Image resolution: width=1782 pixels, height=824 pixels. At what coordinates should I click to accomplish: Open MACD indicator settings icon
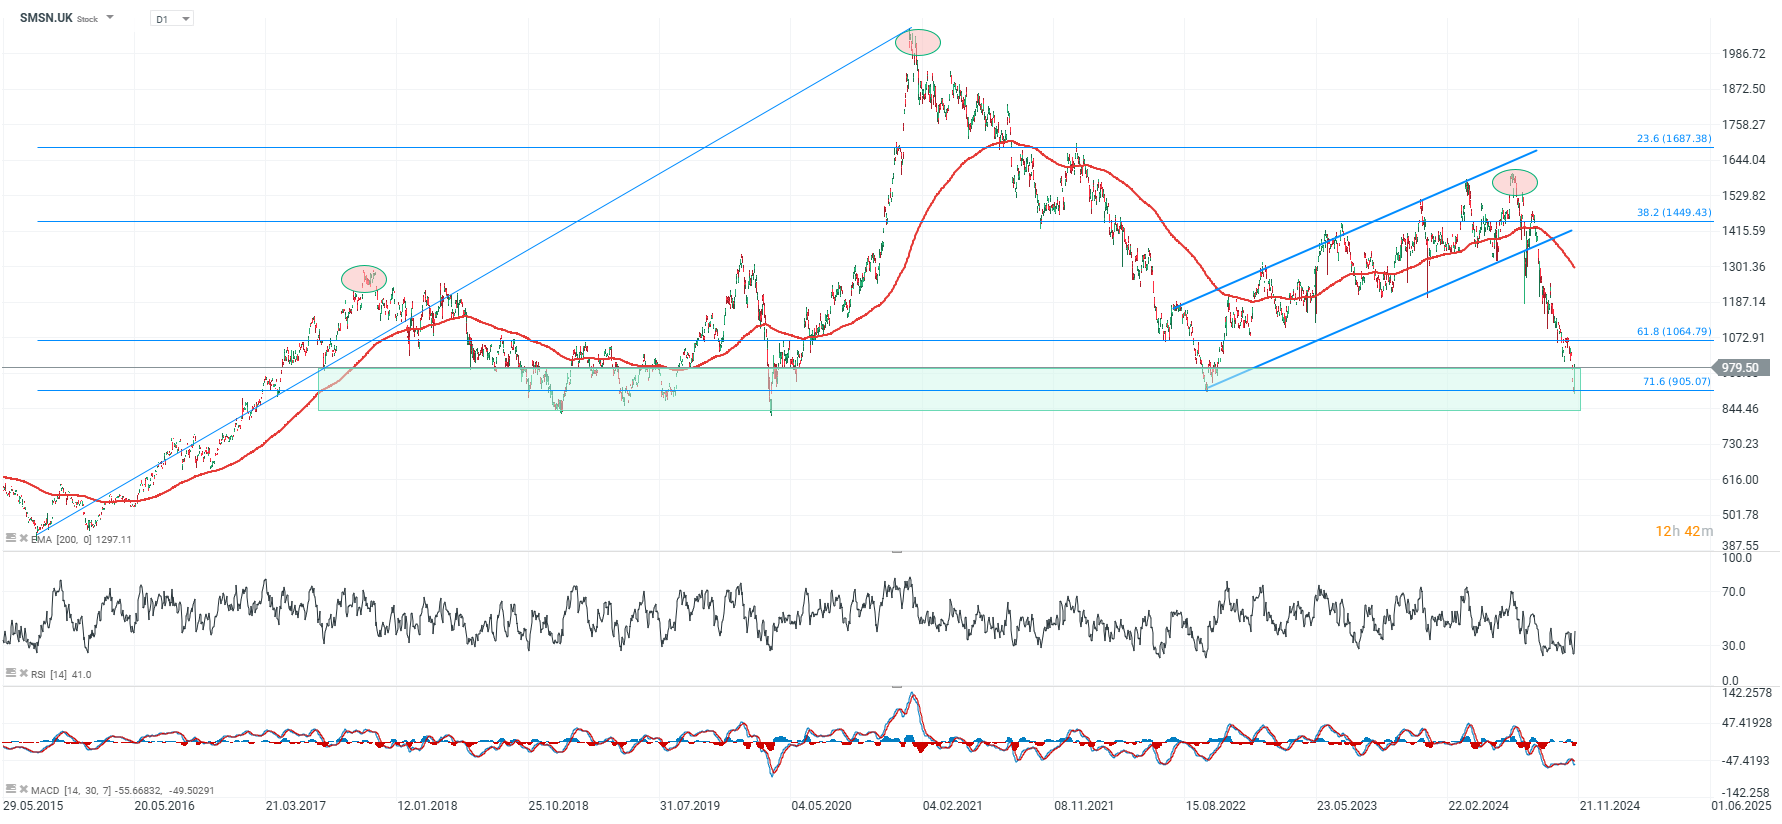click(10, 789)
